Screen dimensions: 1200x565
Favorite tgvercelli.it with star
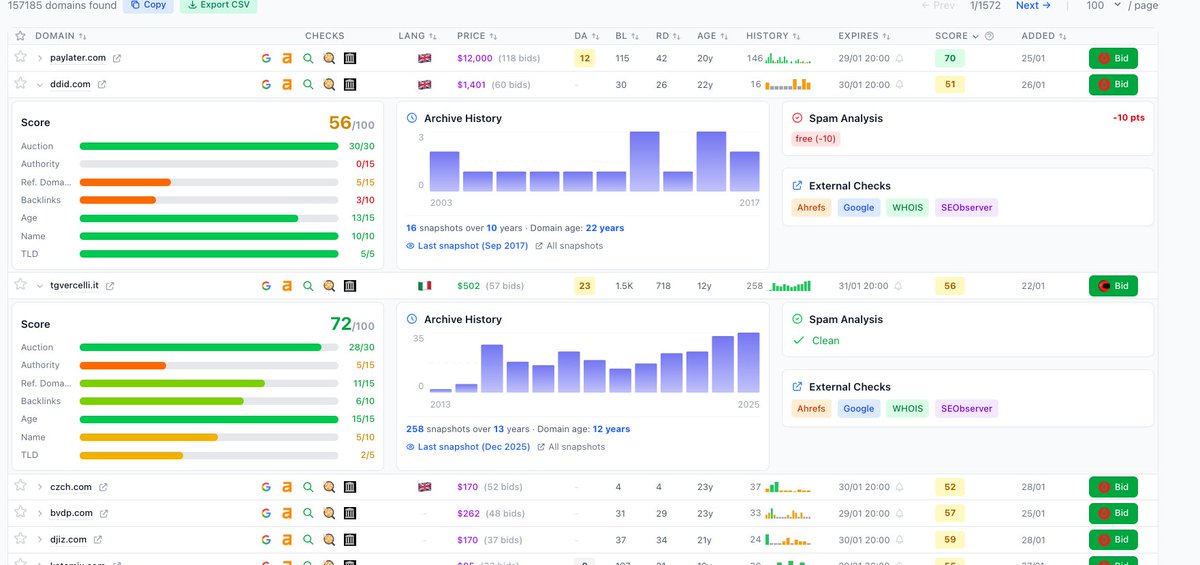[x=20, y=284]
